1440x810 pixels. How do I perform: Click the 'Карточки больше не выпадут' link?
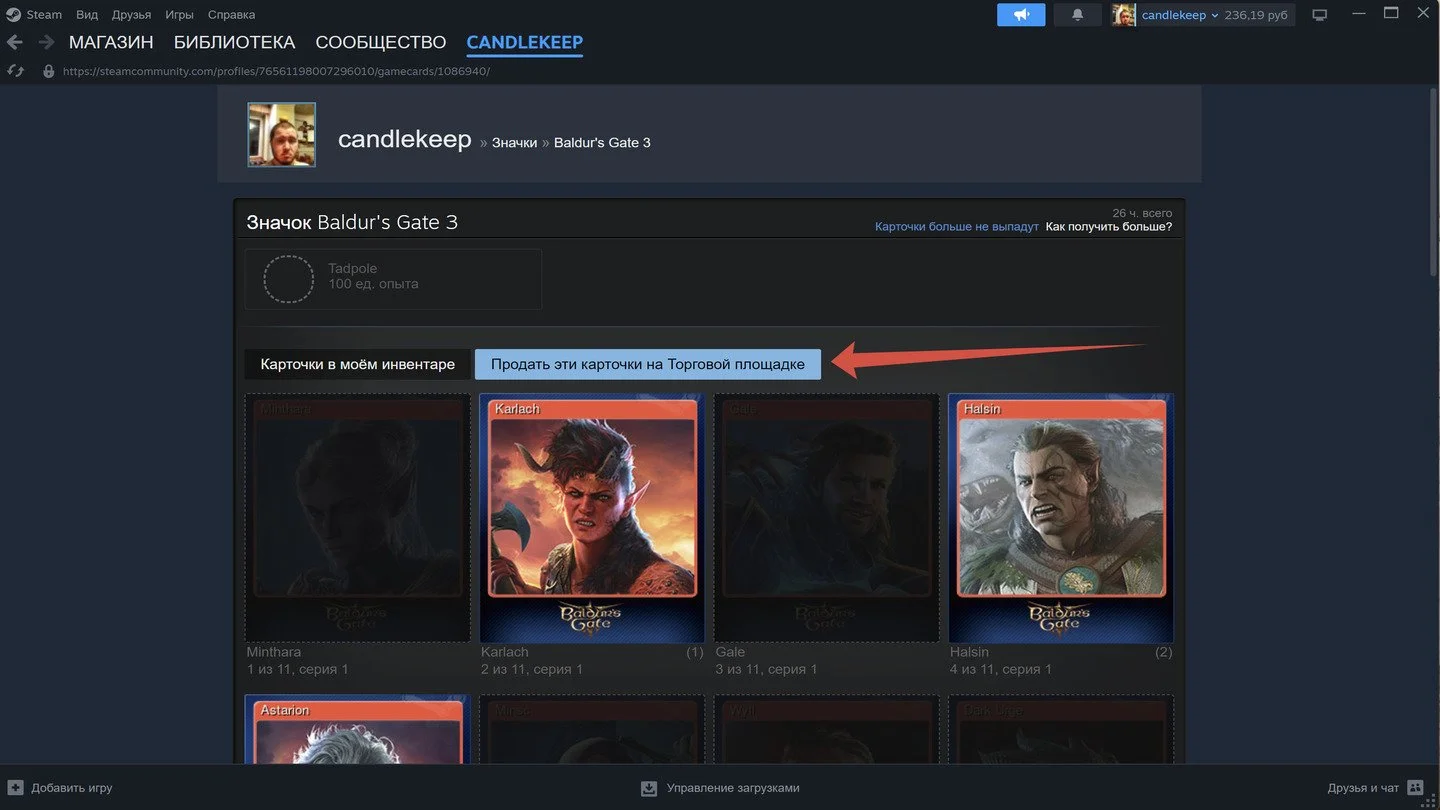tap(957, 227)
